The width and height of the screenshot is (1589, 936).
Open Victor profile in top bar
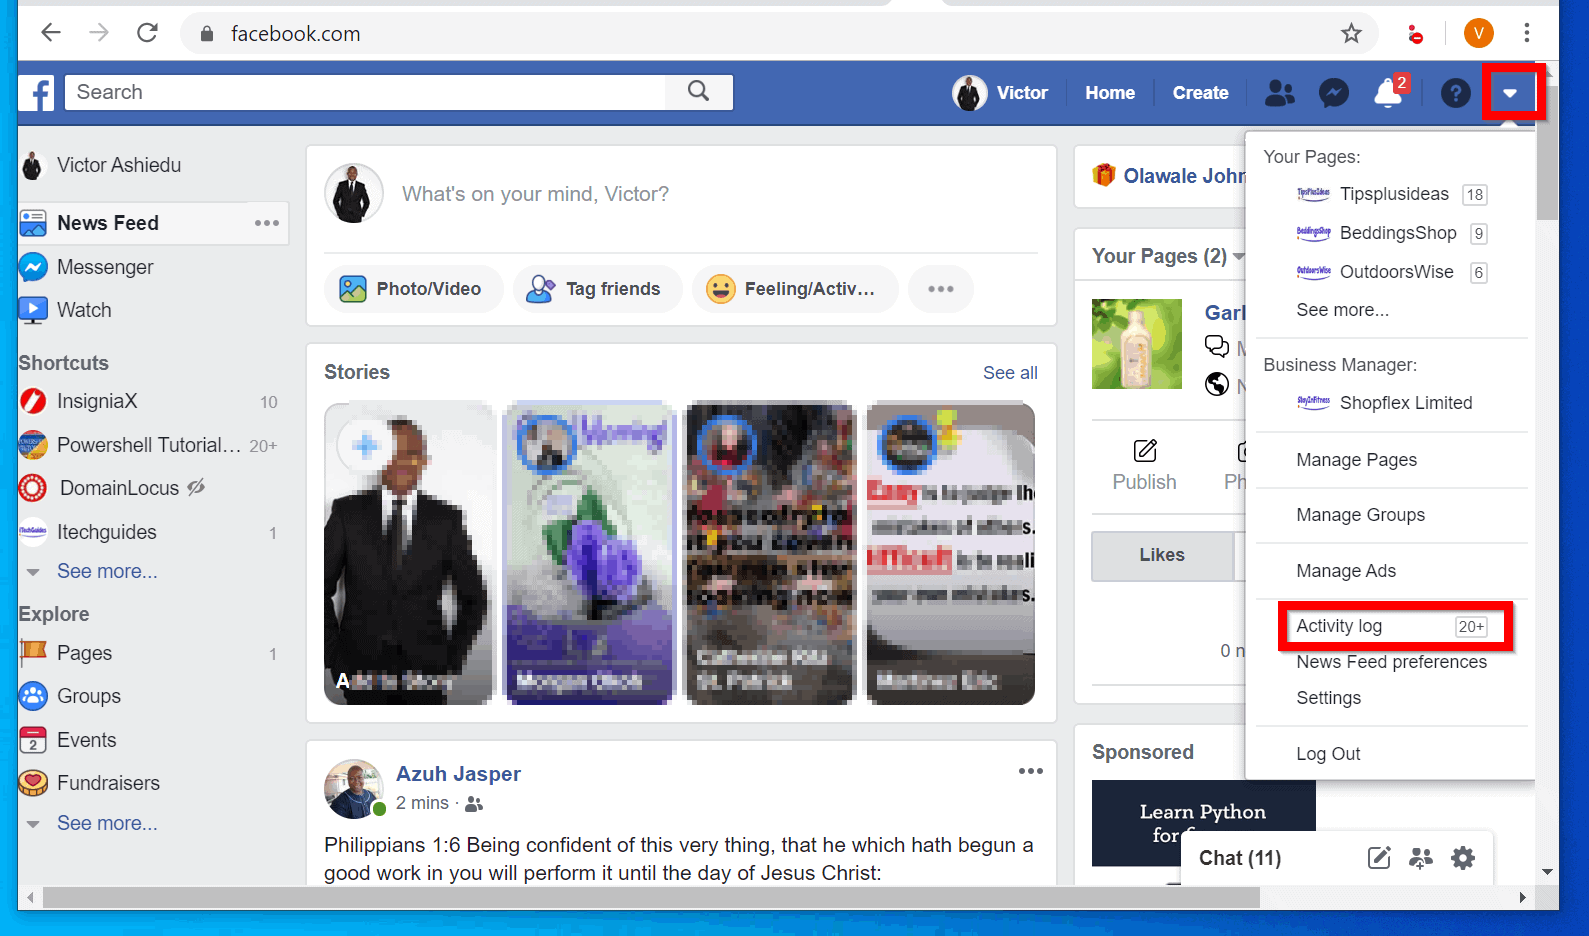point(1000,93)
